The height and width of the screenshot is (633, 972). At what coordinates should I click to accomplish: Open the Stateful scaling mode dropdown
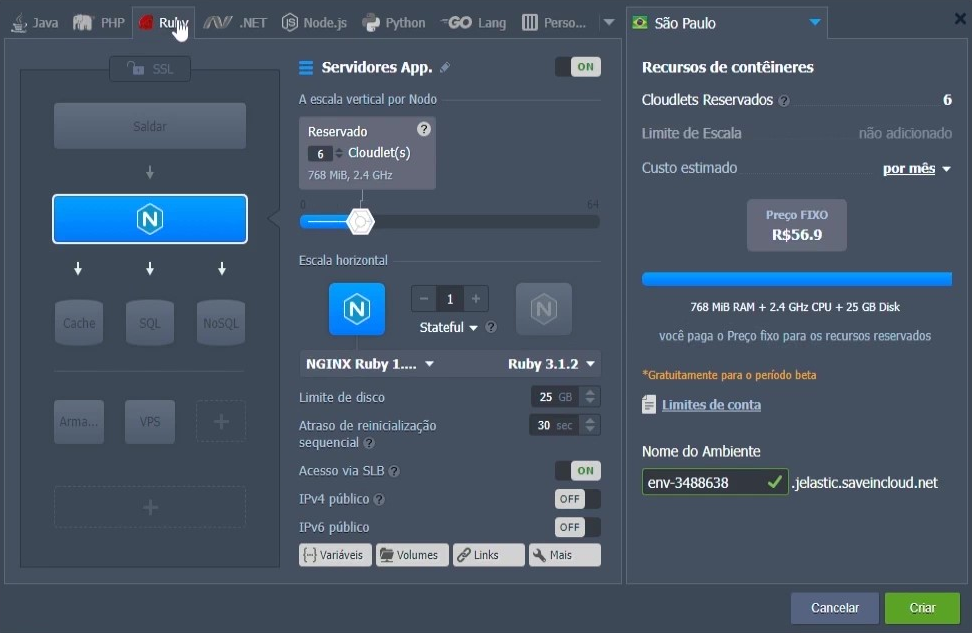click(x=448, y=327)
